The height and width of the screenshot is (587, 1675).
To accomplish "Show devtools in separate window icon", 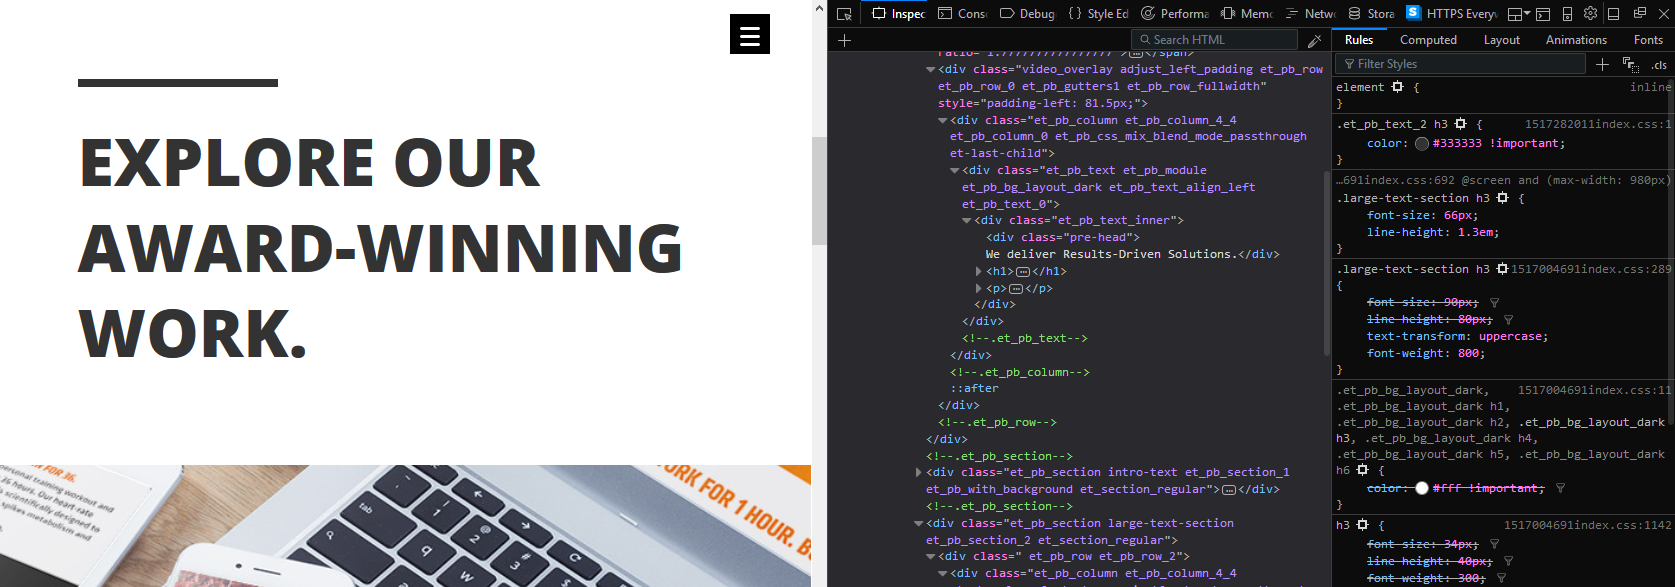I will tap(1640, 13).
